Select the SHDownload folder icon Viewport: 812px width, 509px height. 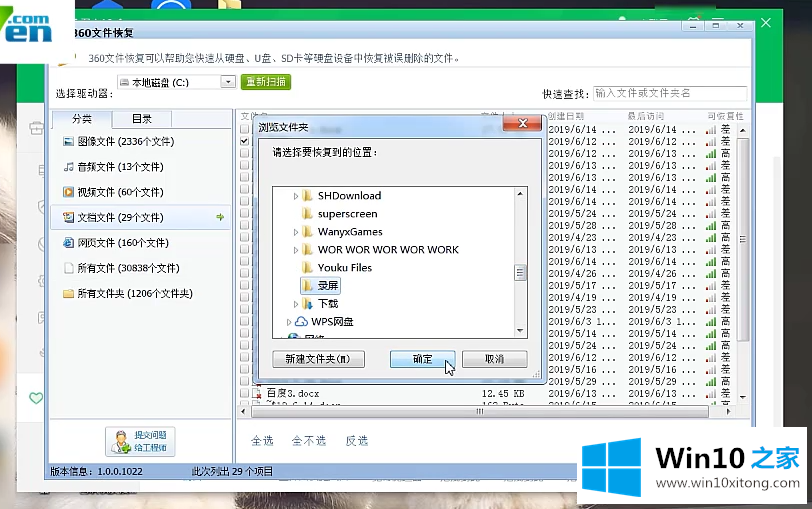point(307,196)
